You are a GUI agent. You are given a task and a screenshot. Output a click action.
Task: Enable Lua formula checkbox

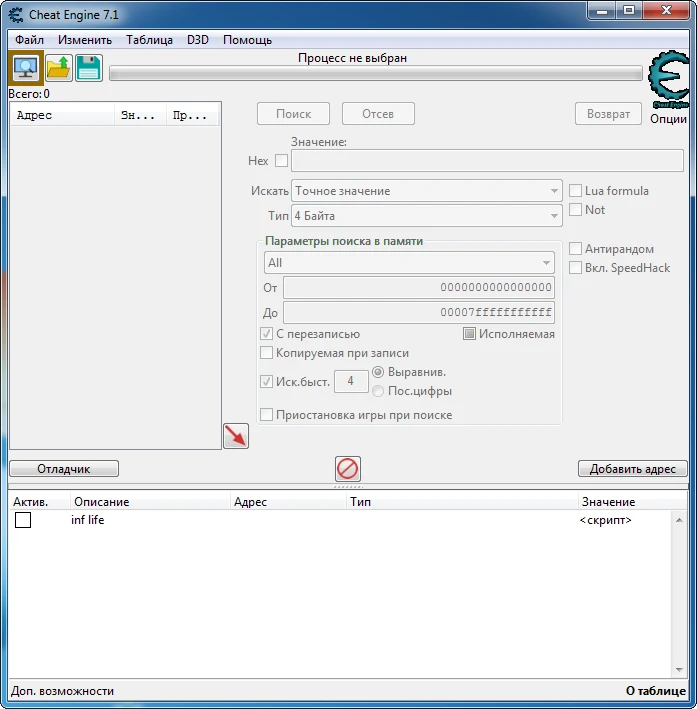pos(575,191)
